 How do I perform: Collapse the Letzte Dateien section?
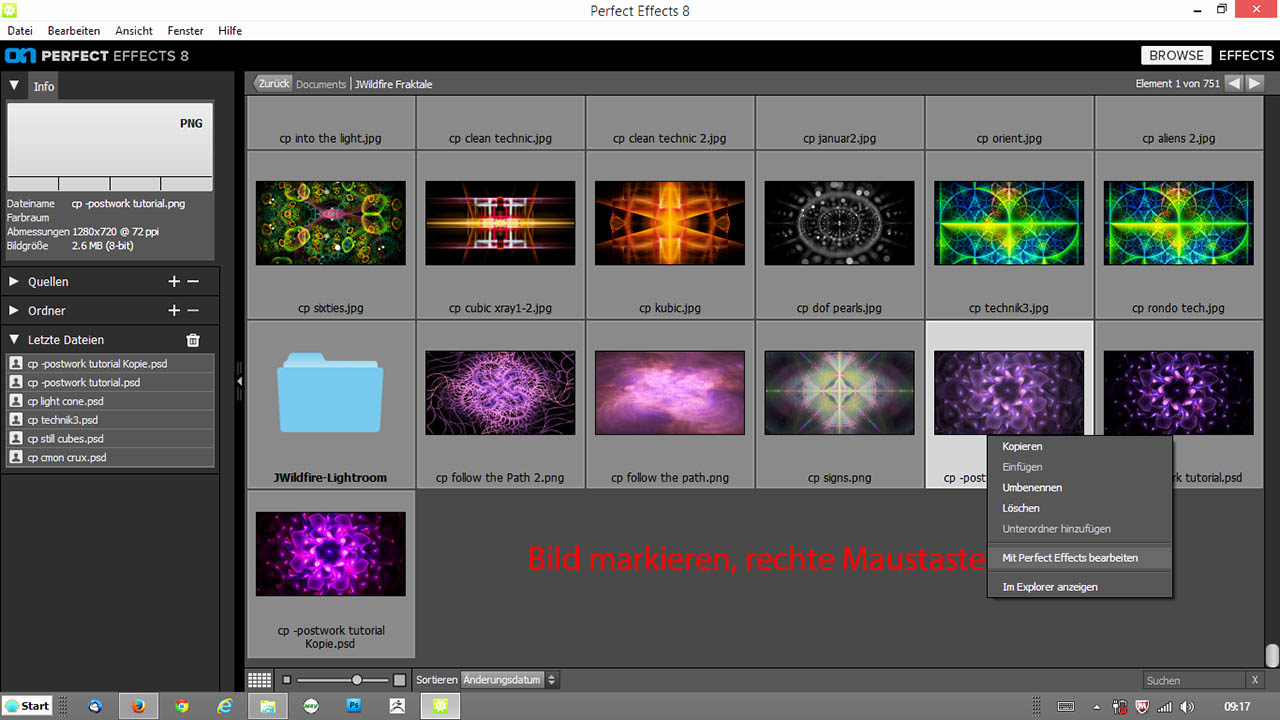[x=14, y=340]
